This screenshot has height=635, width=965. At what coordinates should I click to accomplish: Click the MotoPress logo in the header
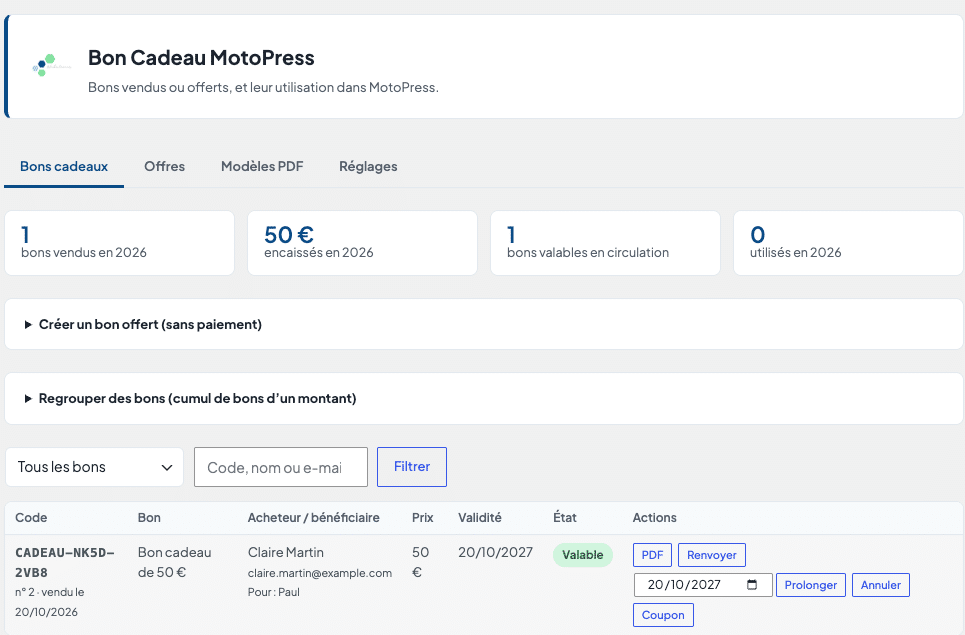point(52,65)
